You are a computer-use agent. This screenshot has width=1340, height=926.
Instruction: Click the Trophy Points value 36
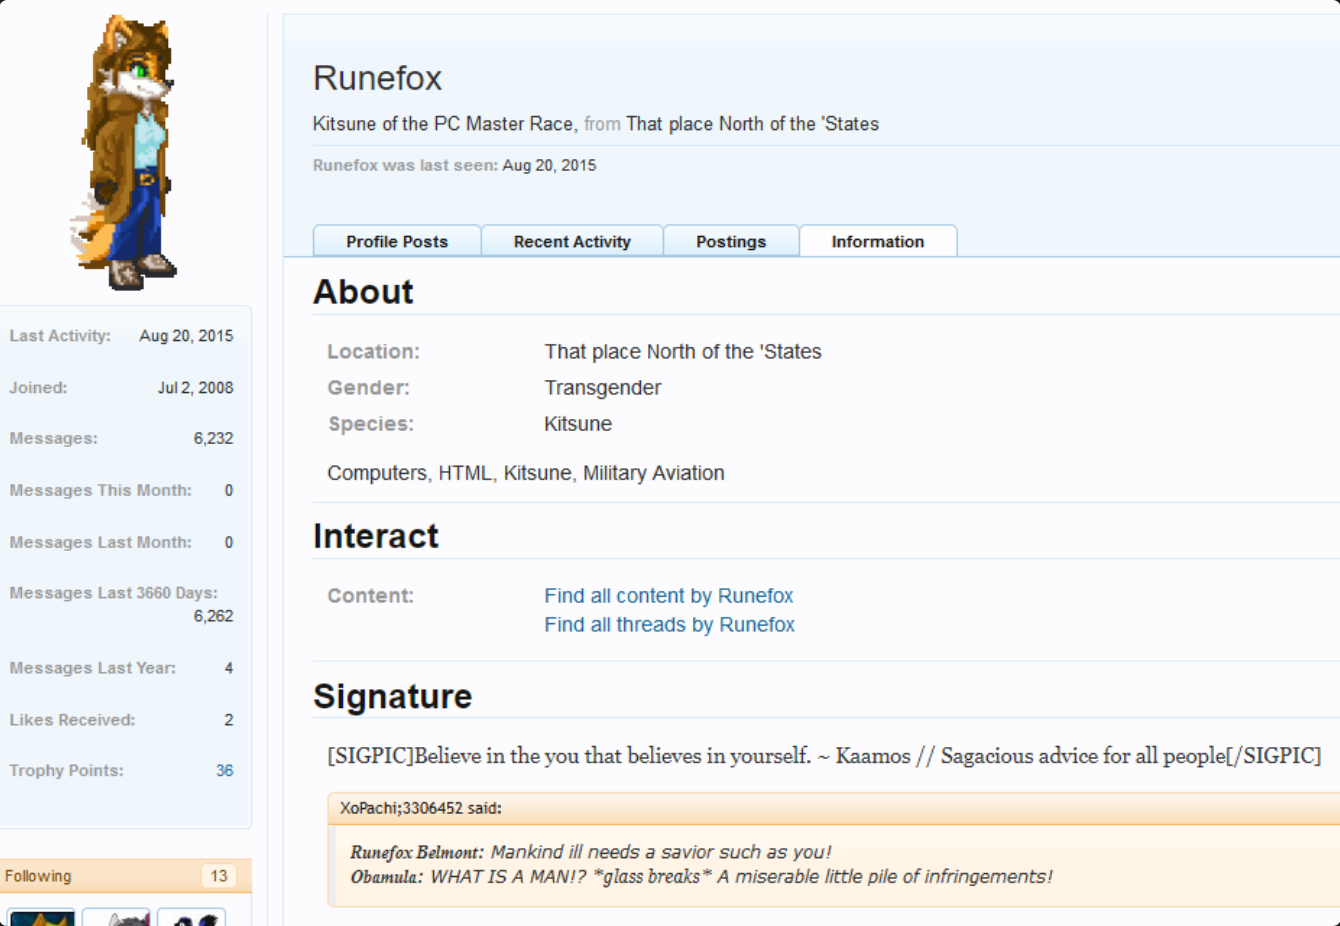[x=225, y=771]
